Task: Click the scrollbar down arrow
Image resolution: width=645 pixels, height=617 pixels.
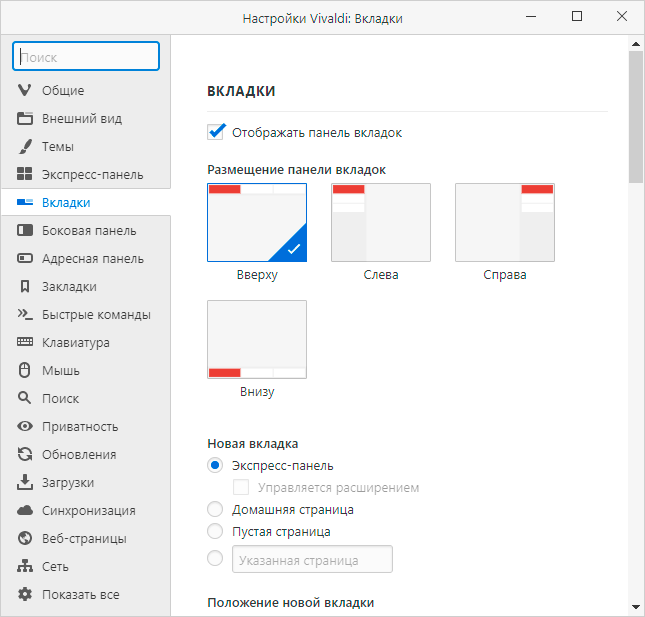Action: (636, 607)
